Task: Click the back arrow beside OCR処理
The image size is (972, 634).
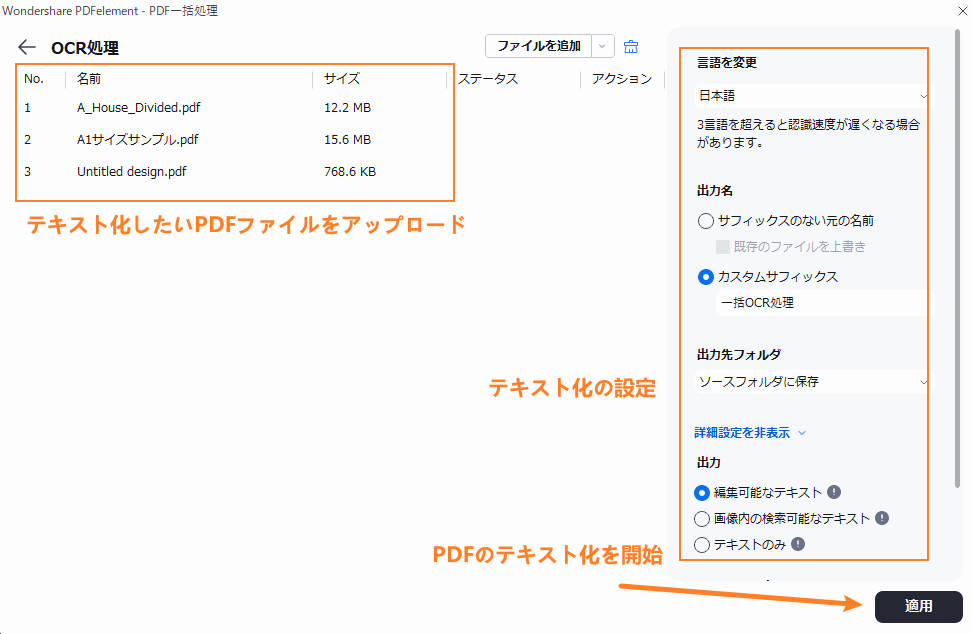Action: [27, 46]
